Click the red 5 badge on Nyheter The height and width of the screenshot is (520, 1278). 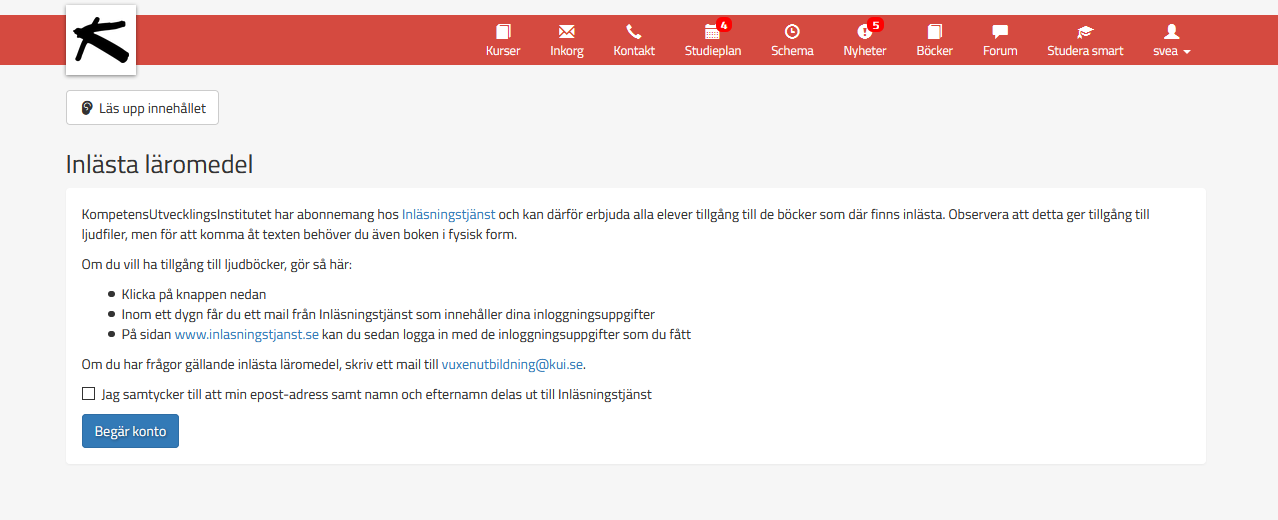tap(876, 24)
